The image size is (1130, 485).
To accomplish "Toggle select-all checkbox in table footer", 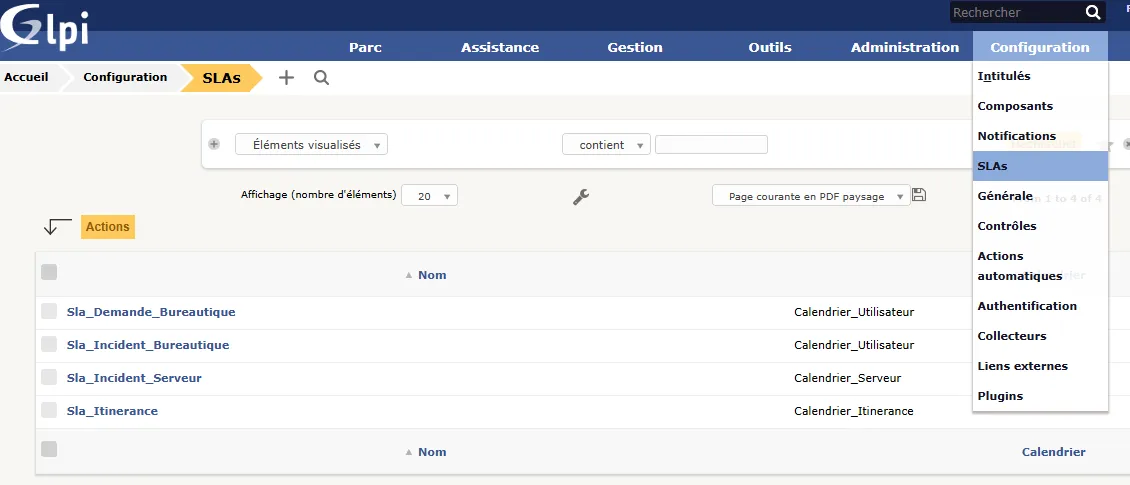I will click(x=49, y=449).
